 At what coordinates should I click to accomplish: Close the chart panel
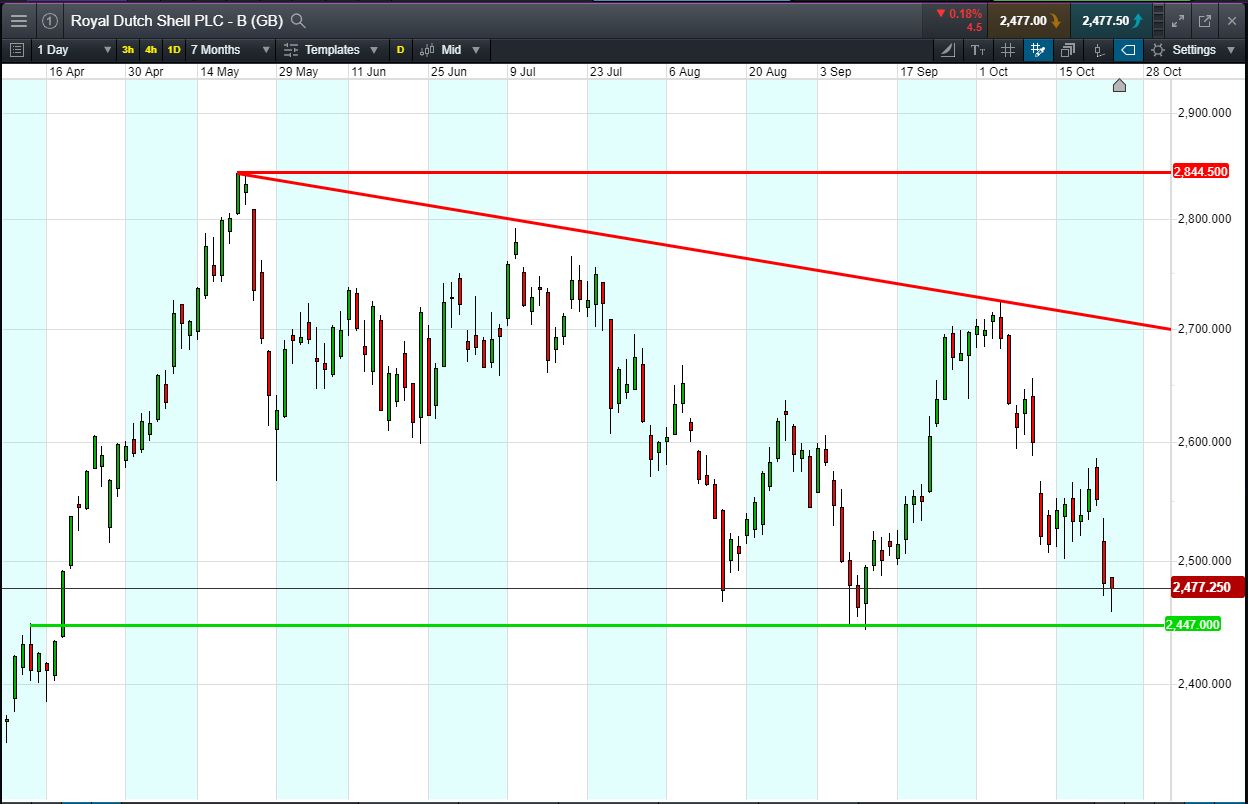(1230, 20)
